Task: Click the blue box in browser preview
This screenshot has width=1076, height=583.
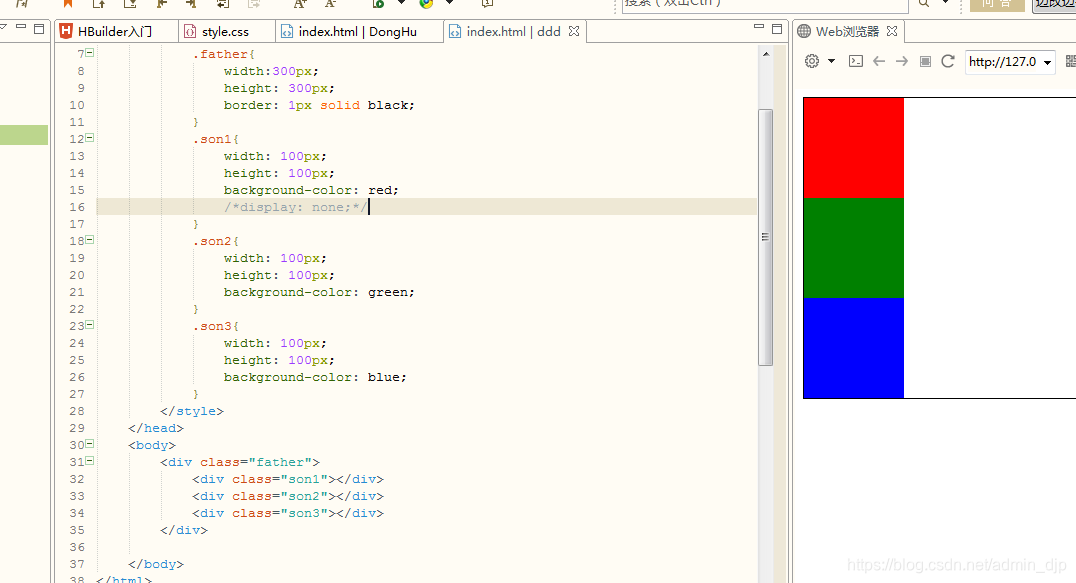Action: [854, 348]
